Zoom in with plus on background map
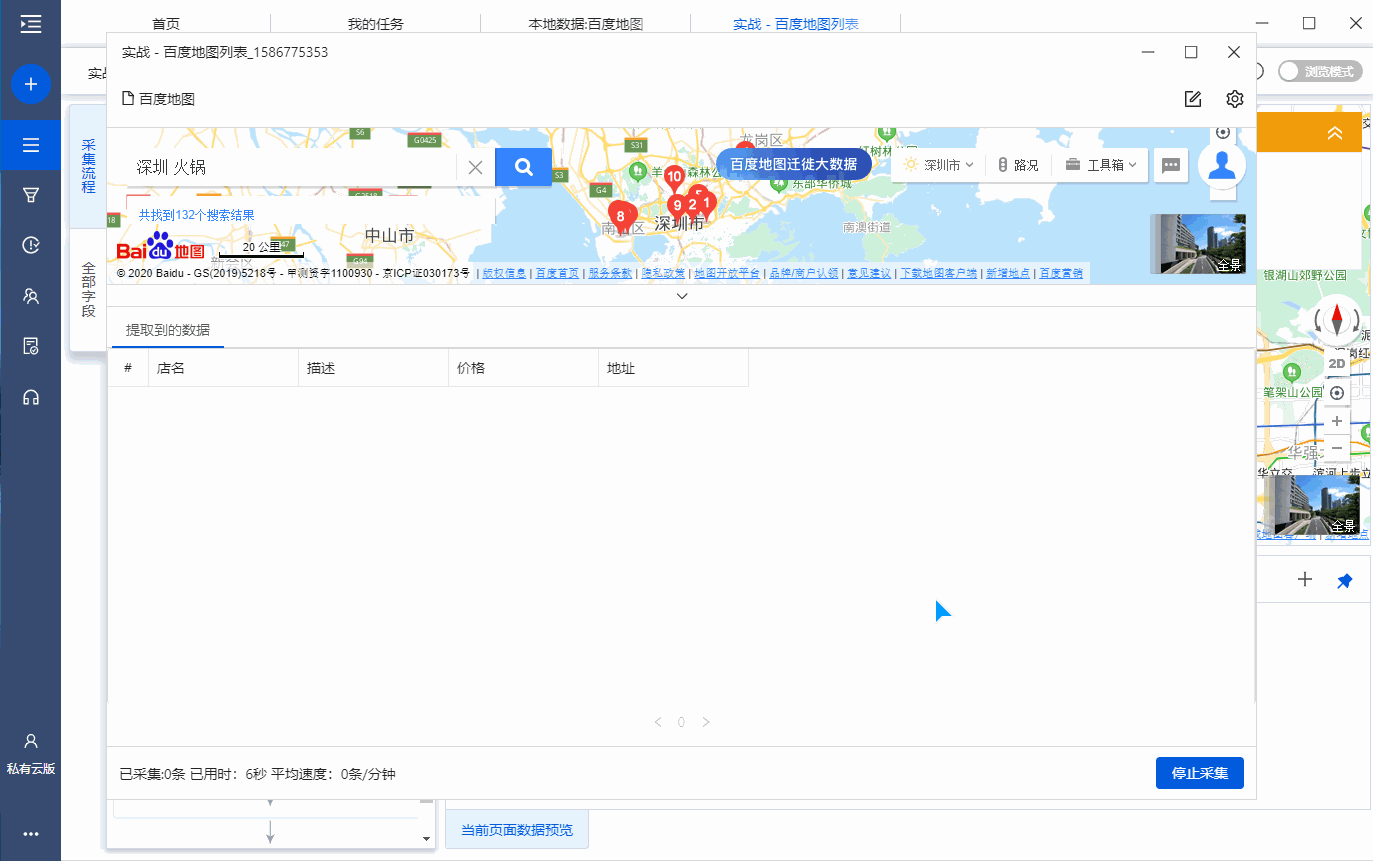The image size is (1373, 861). 1337,421
